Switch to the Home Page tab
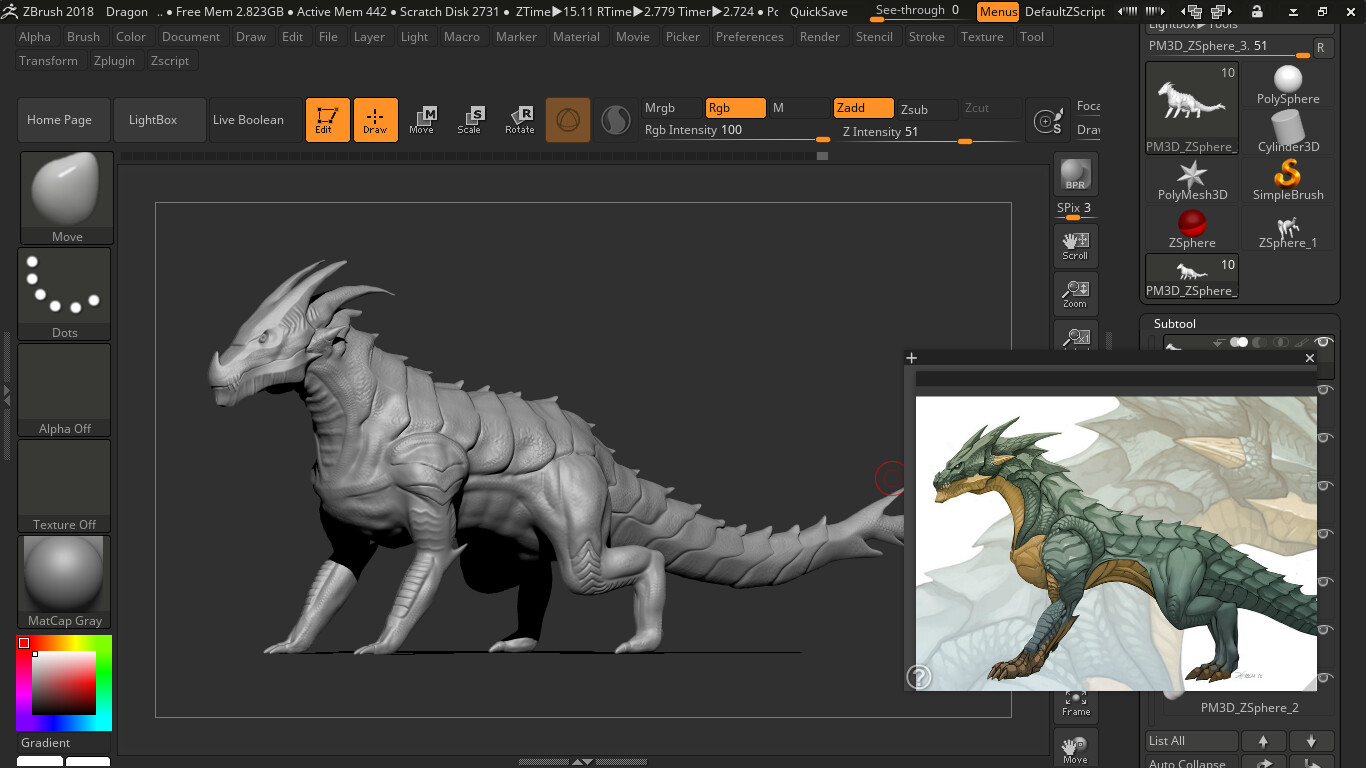Viewport: 1366px width, 768px height. 62,119
